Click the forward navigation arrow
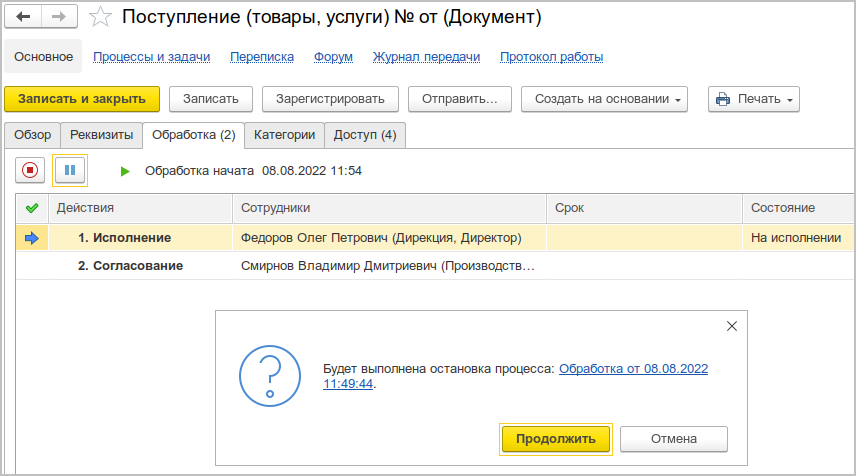The width and height of the screenshot is (856, 476). [59, 18]
